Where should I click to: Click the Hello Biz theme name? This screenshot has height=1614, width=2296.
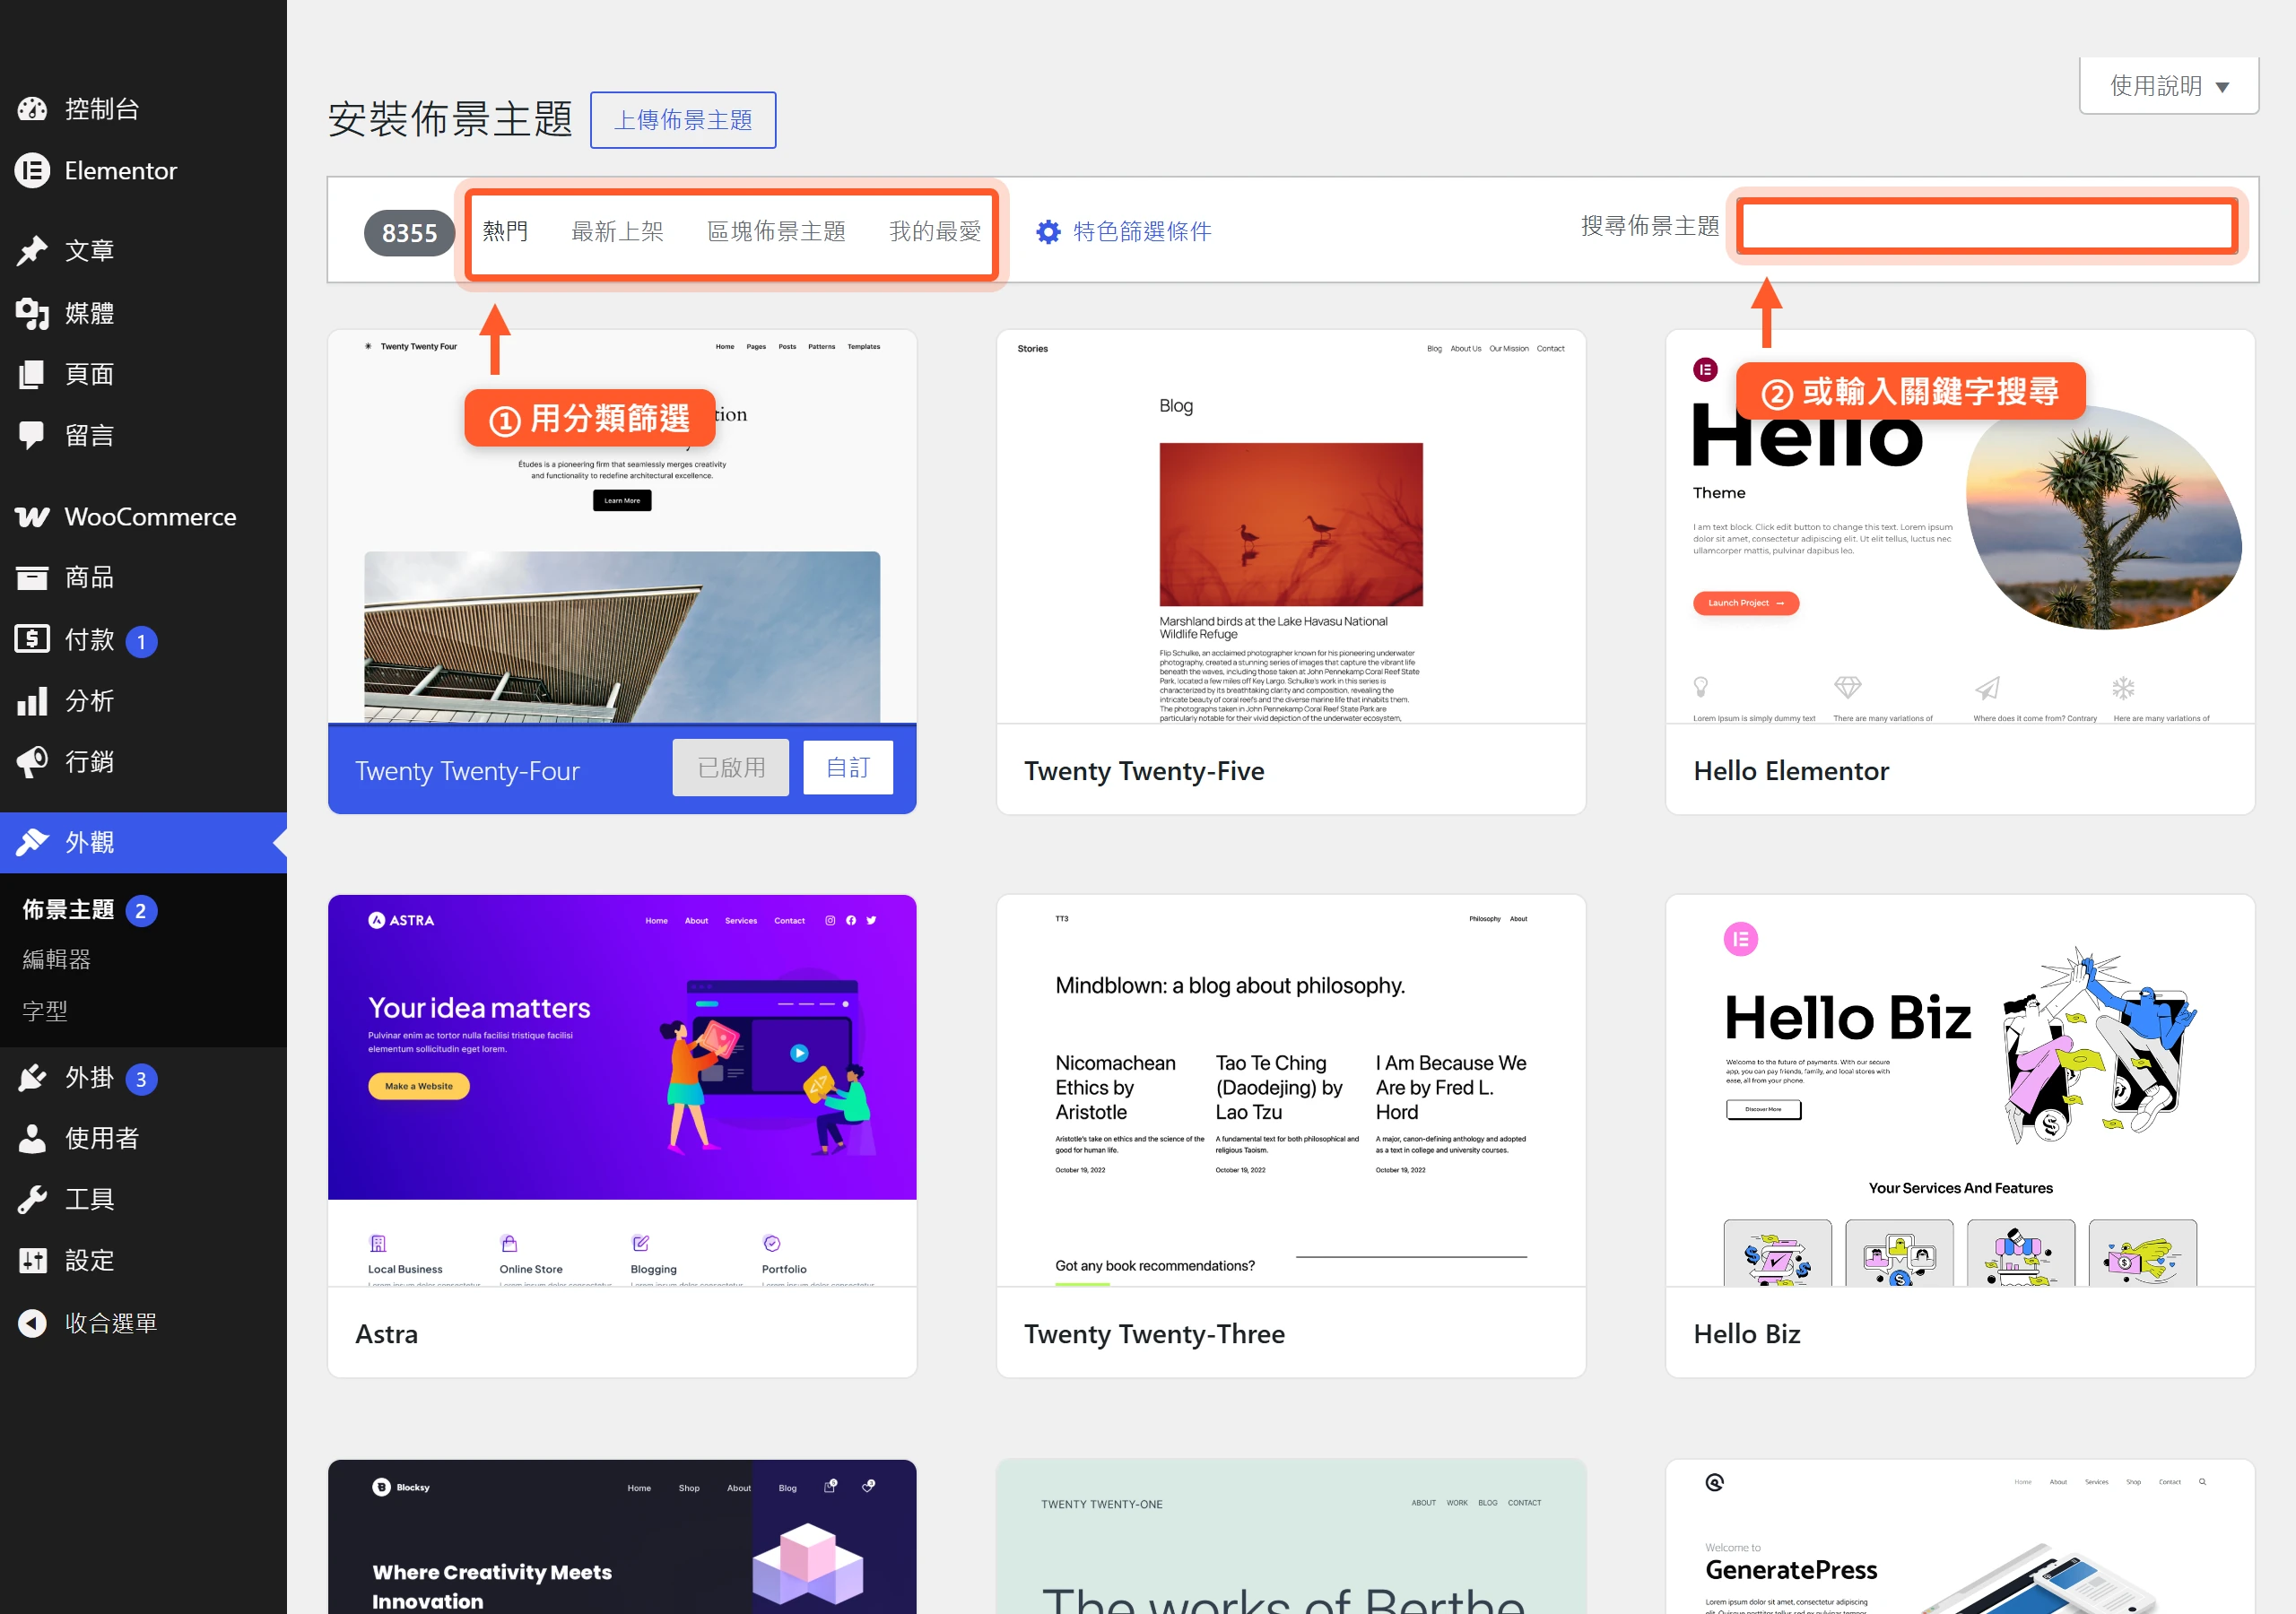coord(1746,1334)
